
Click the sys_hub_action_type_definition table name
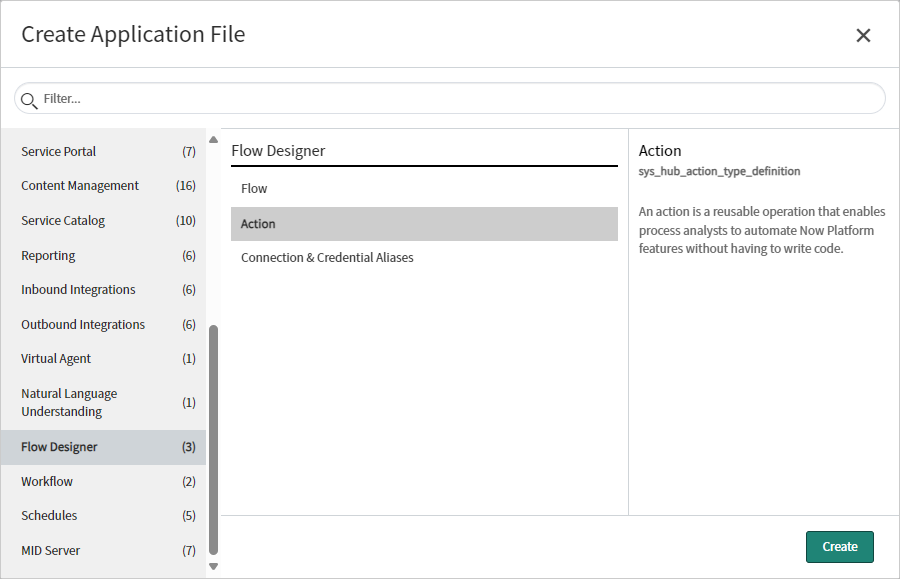point(719,172)
